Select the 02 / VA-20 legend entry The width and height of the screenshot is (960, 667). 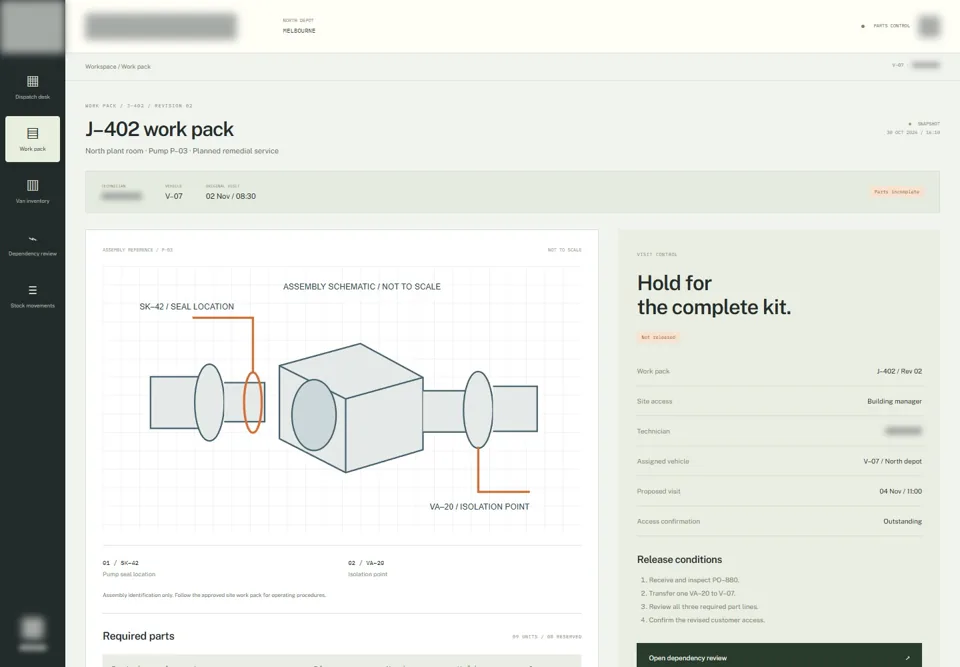click(x=367, y=568)
